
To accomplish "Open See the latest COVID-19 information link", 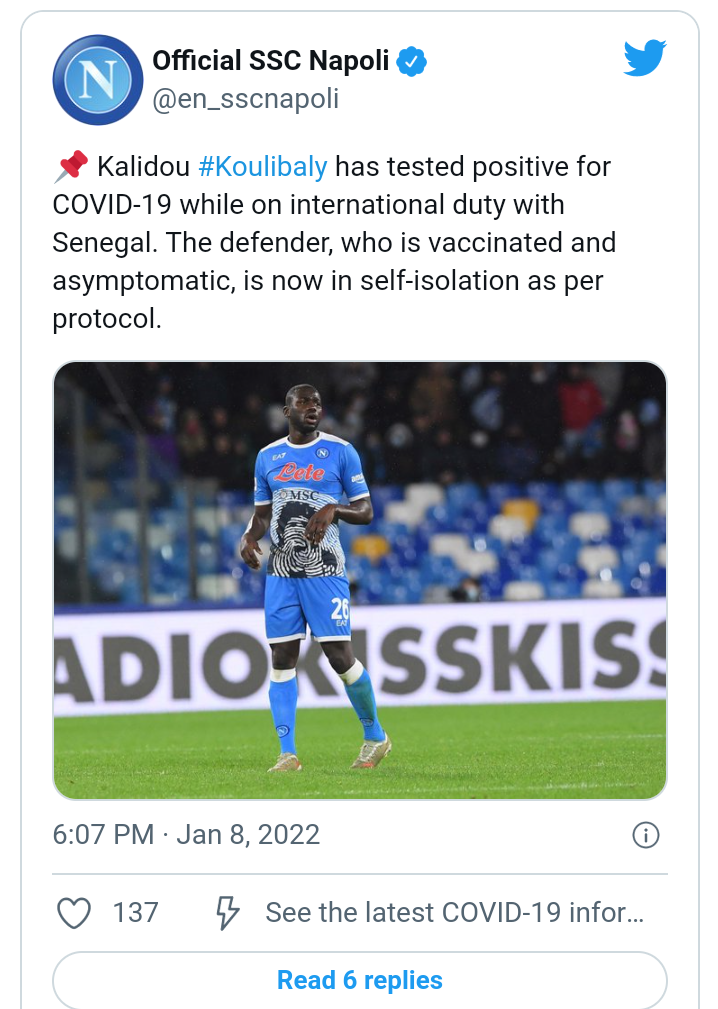I will click(454, 912).
